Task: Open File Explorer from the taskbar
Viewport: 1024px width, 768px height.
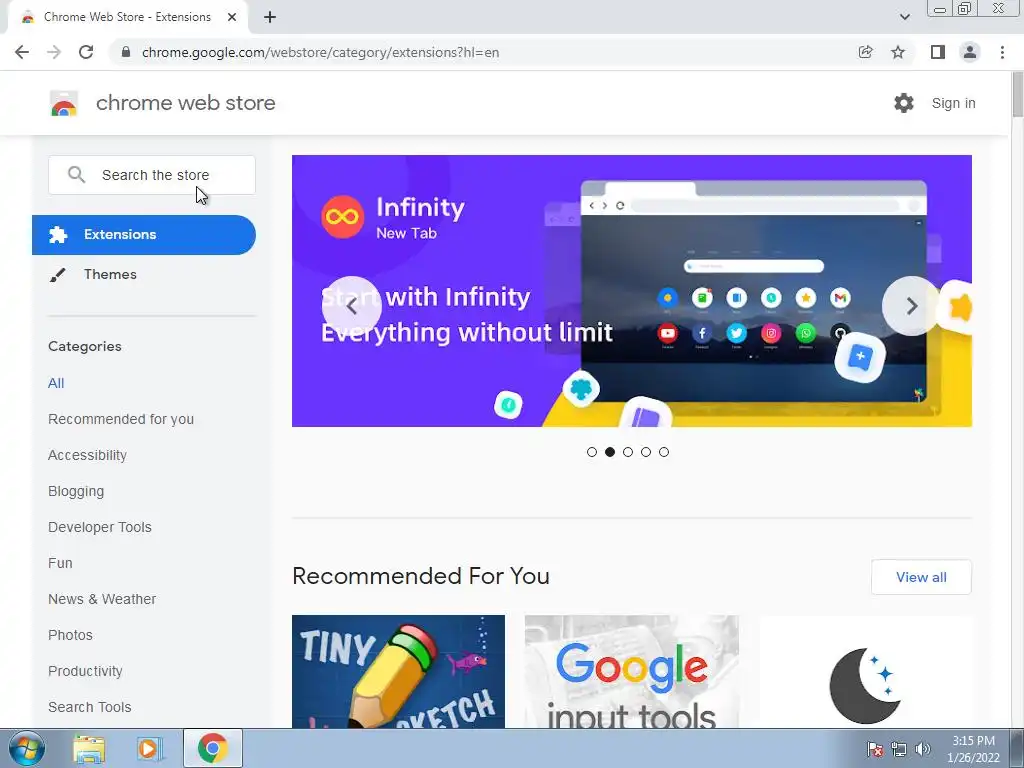Action: click(x=89, y=748)
